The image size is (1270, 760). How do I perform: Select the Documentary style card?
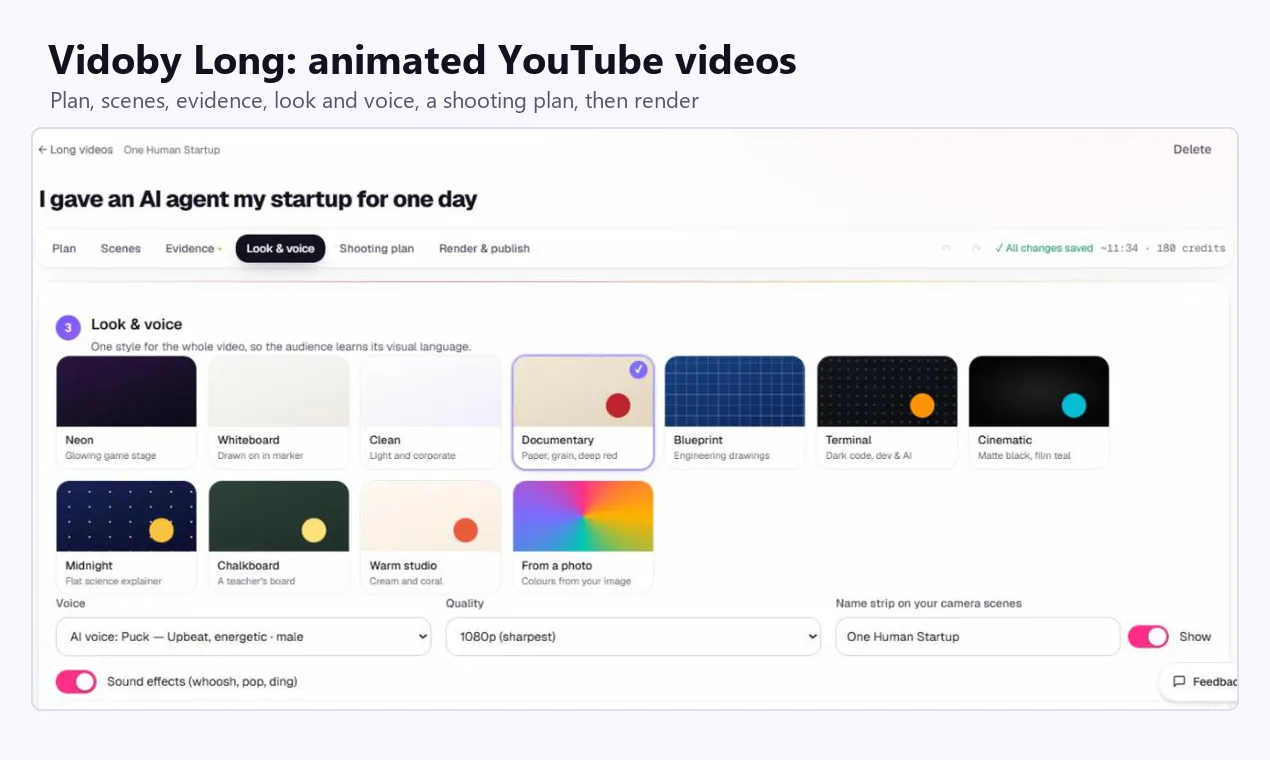pyautogui.click(x=583, y=412)
